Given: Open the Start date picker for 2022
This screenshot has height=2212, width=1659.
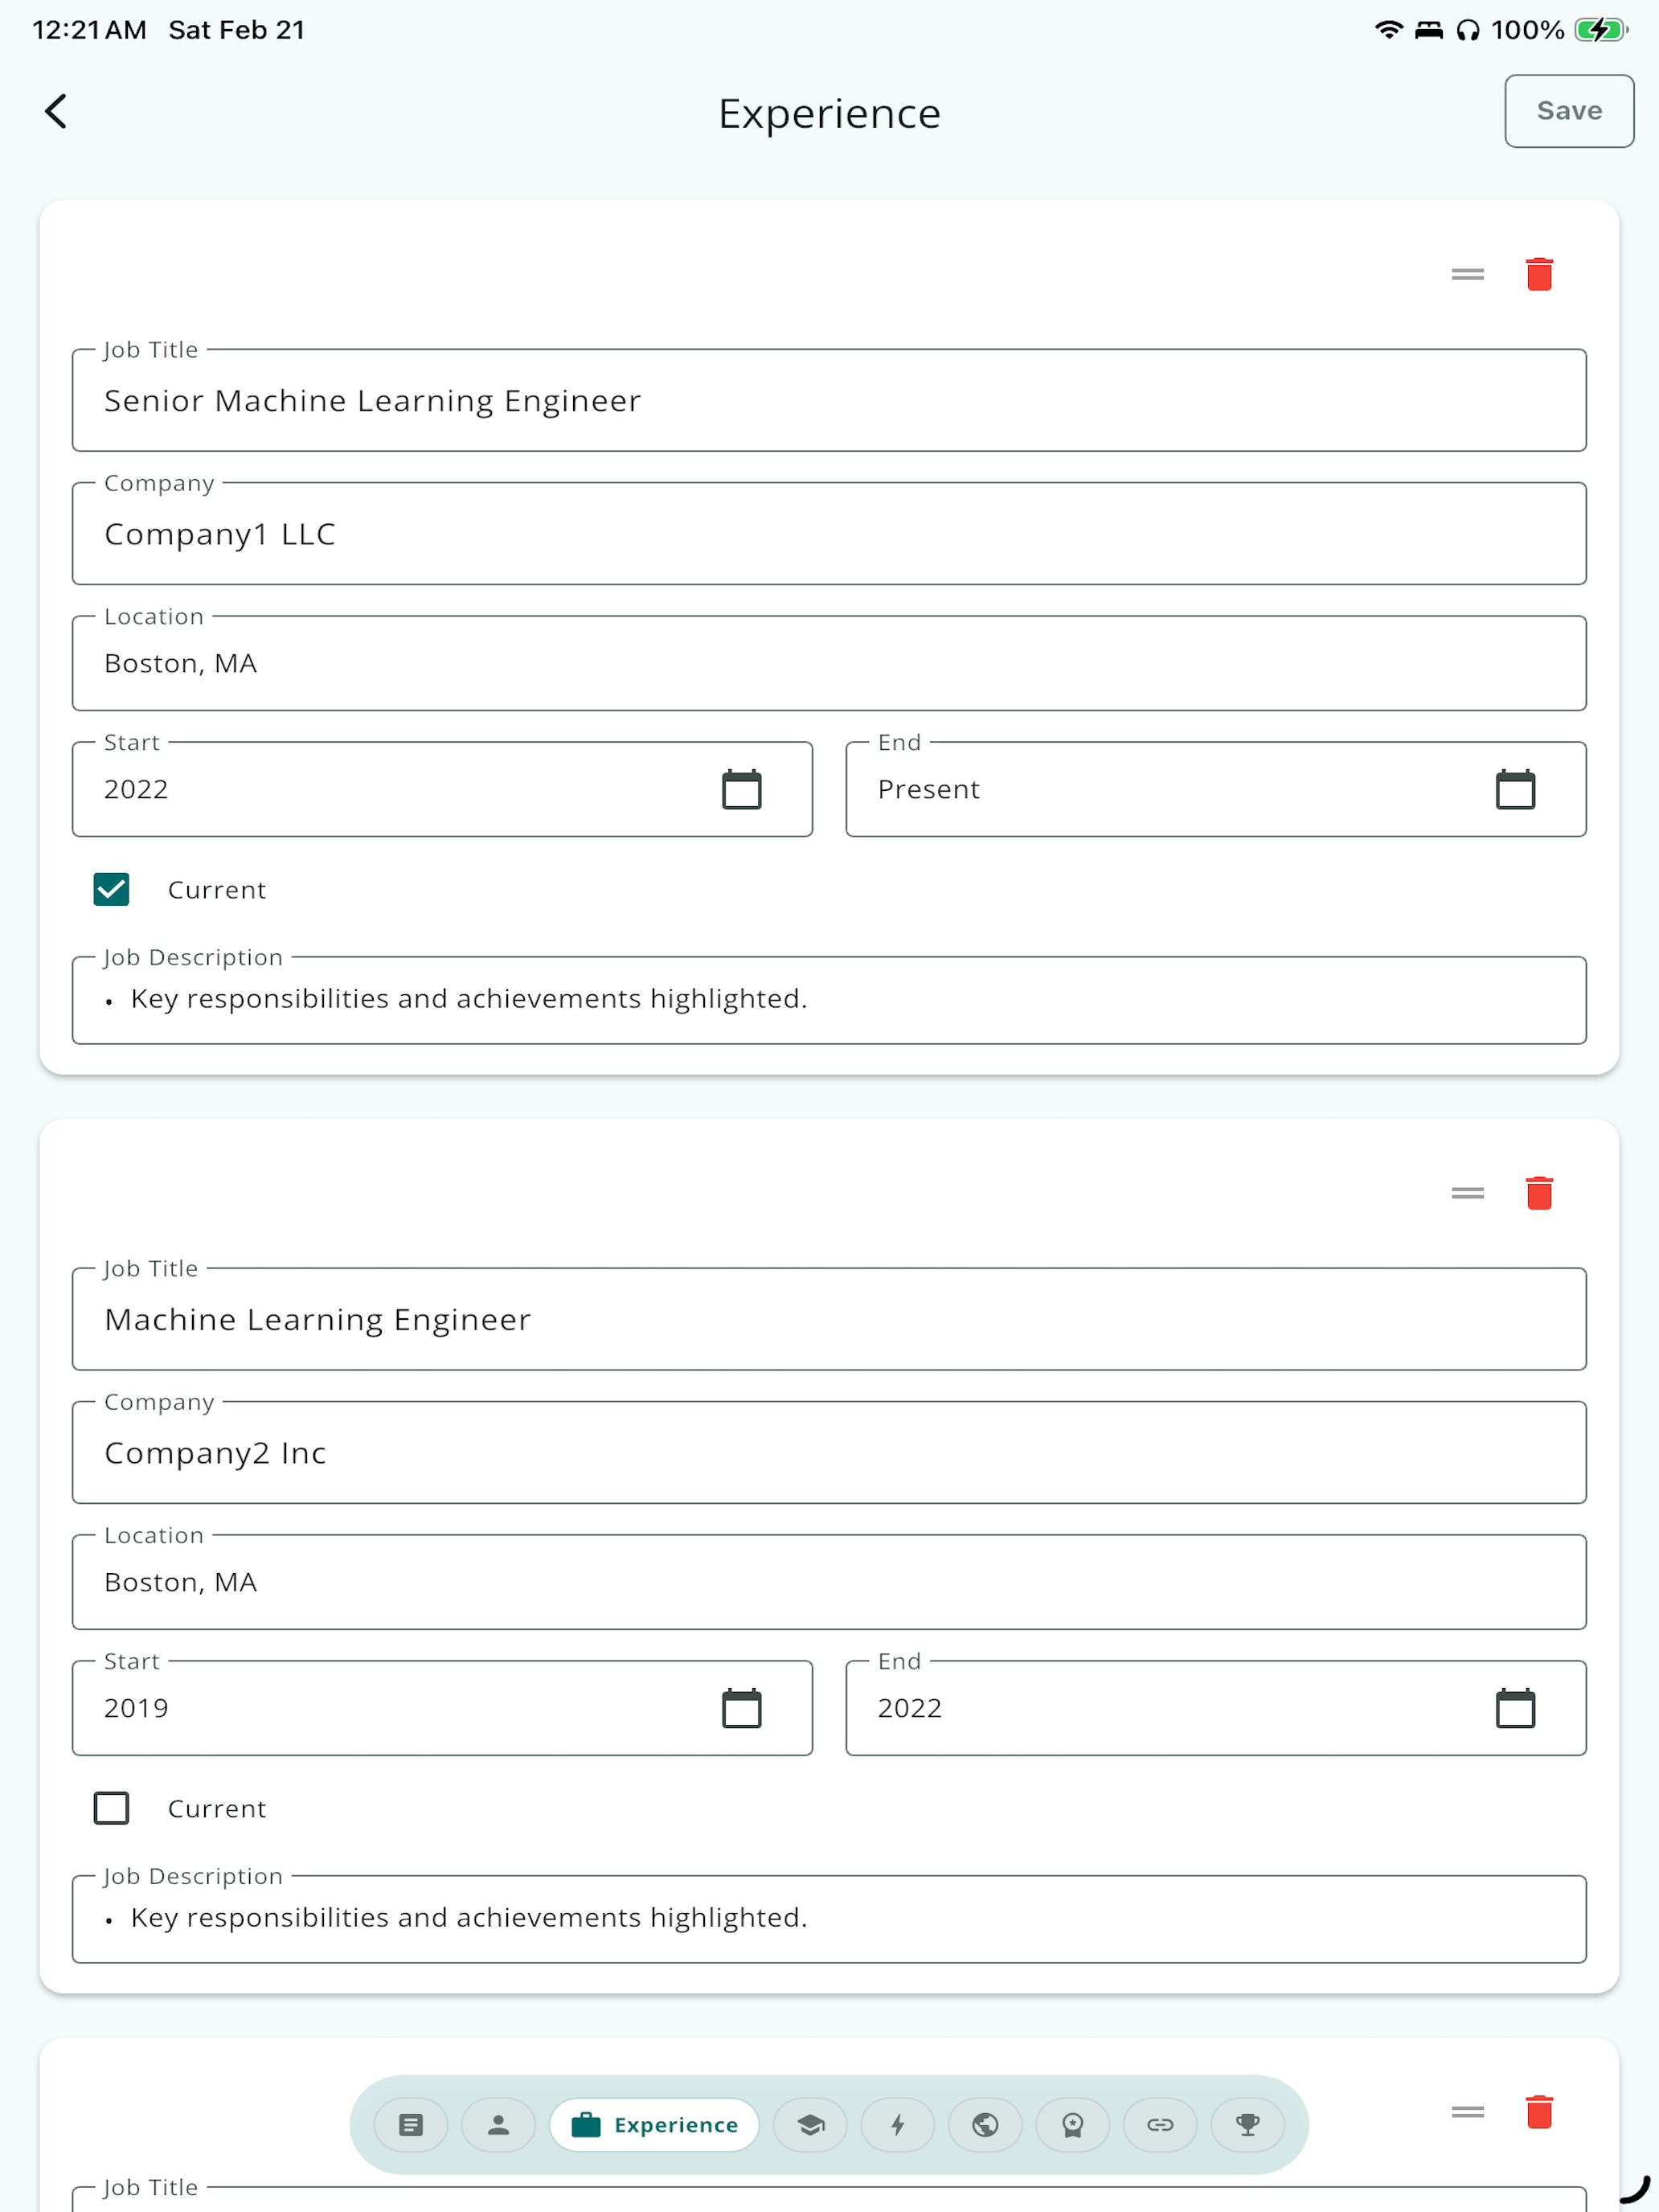Looking at the screenshot, I should pyautogui.click(x=741, y=789).
